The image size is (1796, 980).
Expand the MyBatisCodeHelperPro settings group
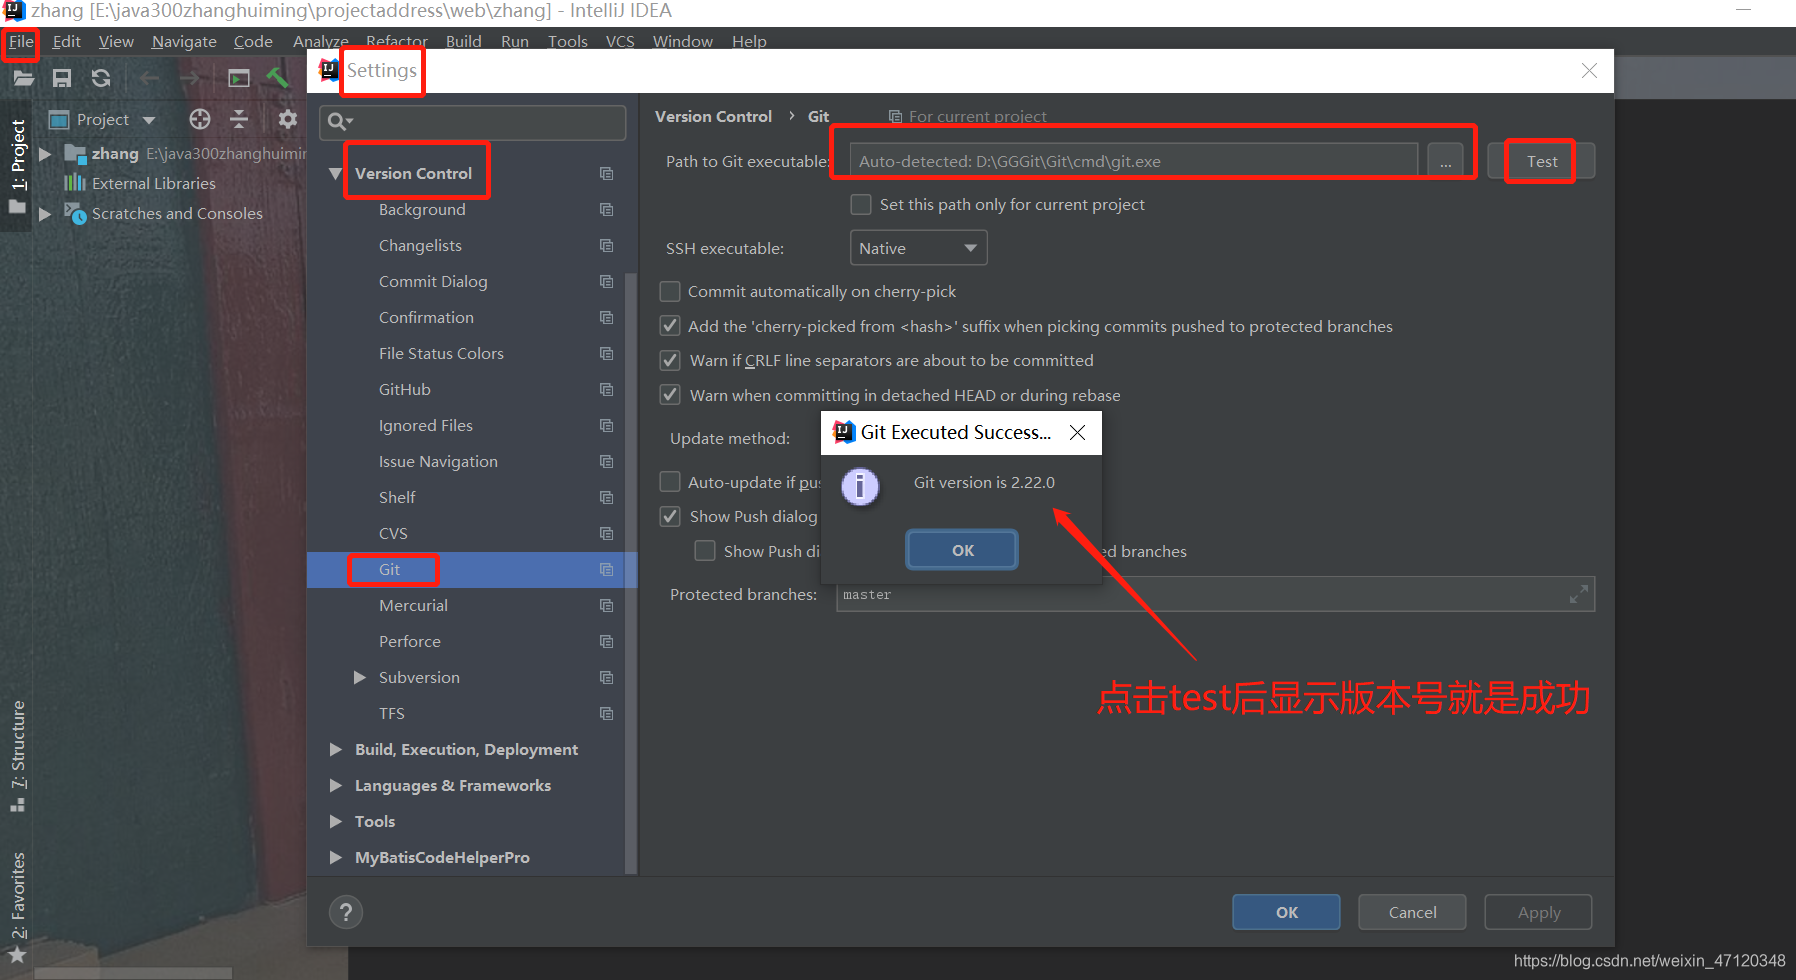coord(336,857)
